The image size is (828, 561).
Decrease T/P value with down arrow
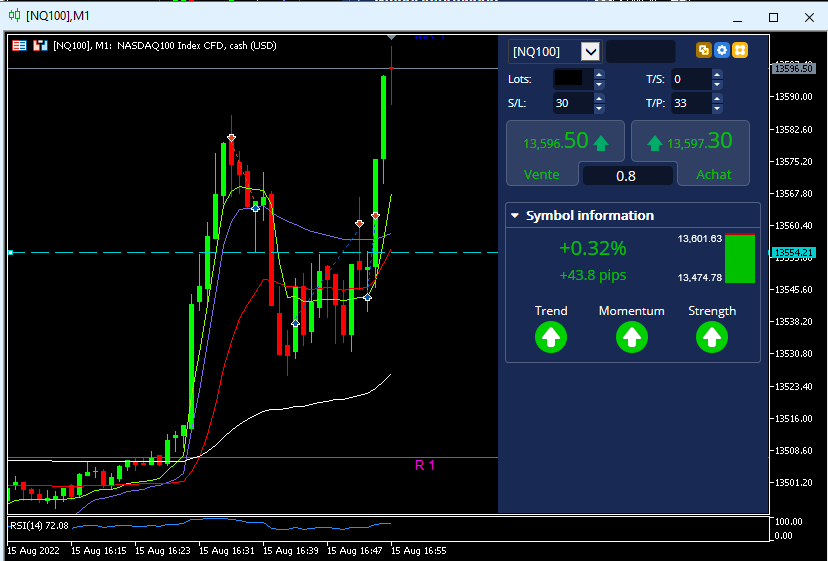pos(717,108)
